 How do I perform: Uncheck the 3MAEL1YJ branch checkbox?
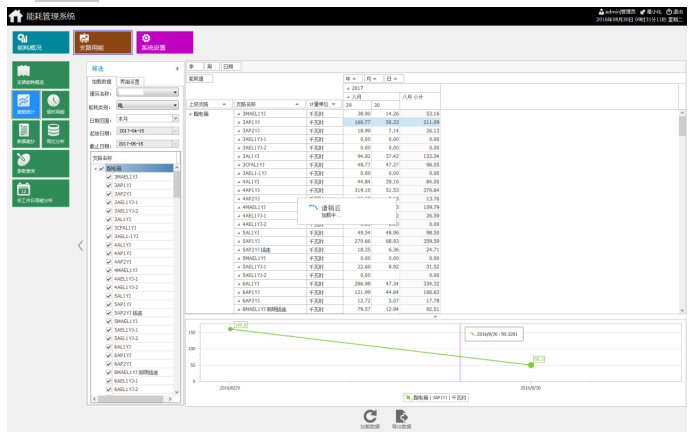pyautogui.click(x=109, y=177)
